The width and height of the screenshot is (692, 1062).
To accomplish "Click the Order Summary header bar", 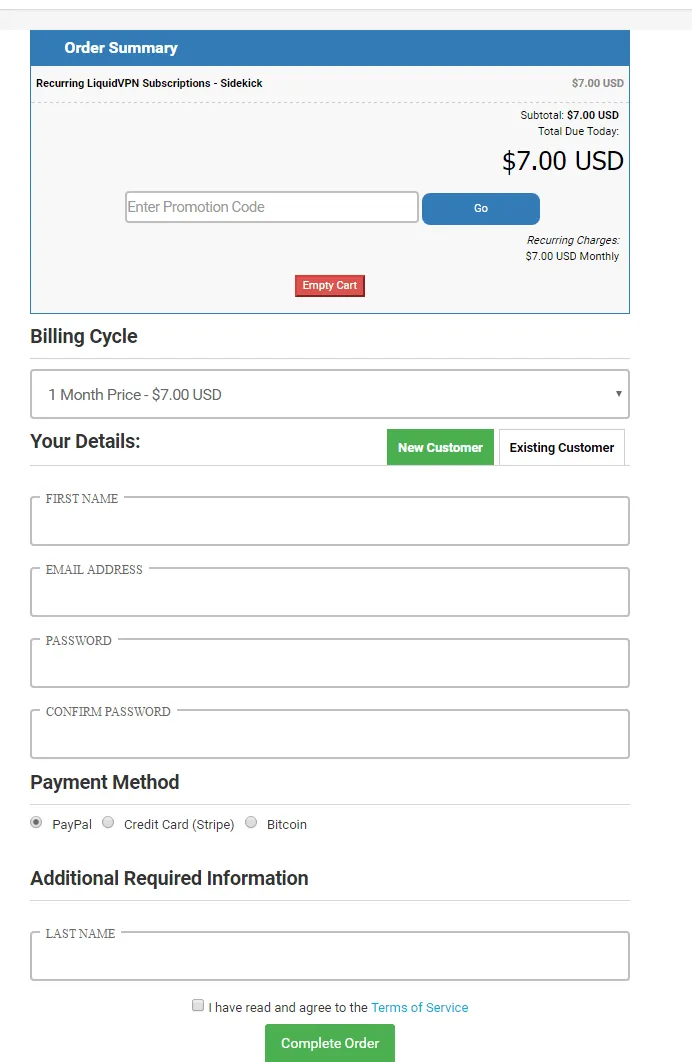I will tap(330, 48).
